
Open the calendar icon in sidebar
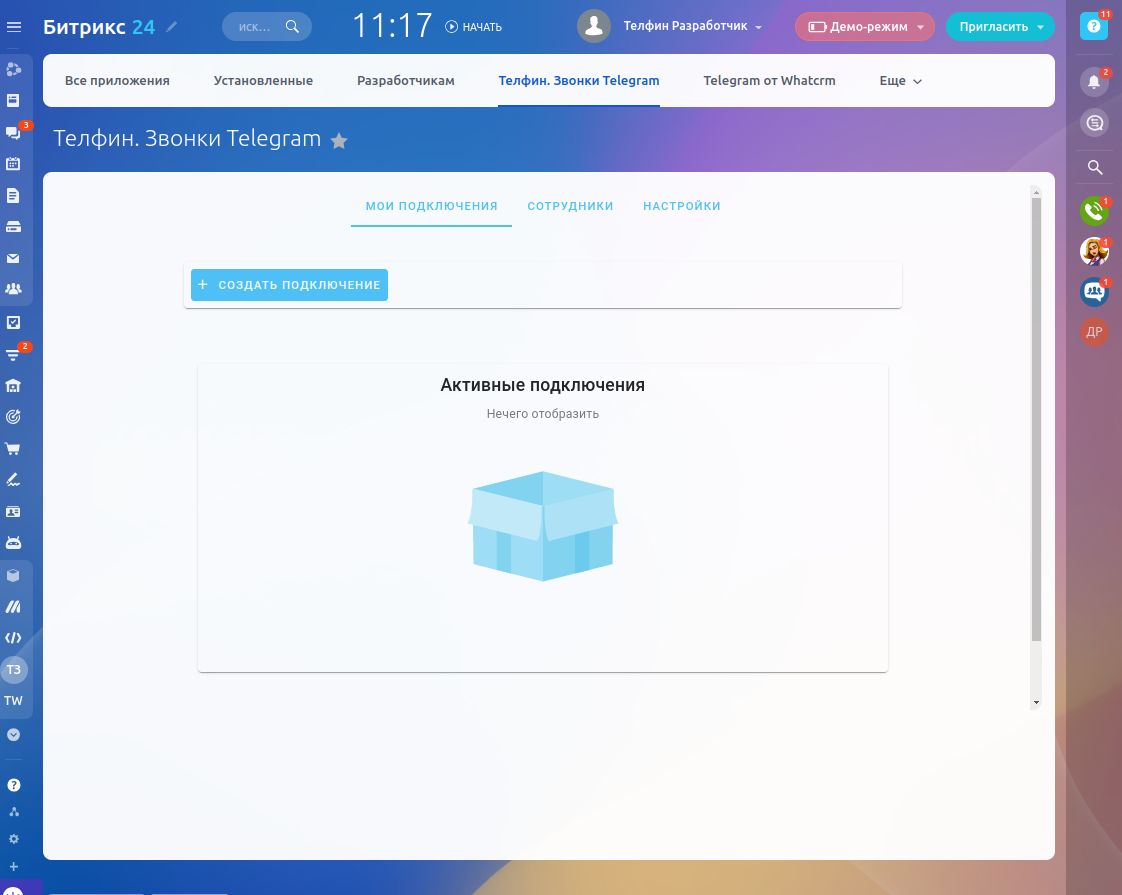[x=14, y=164]
